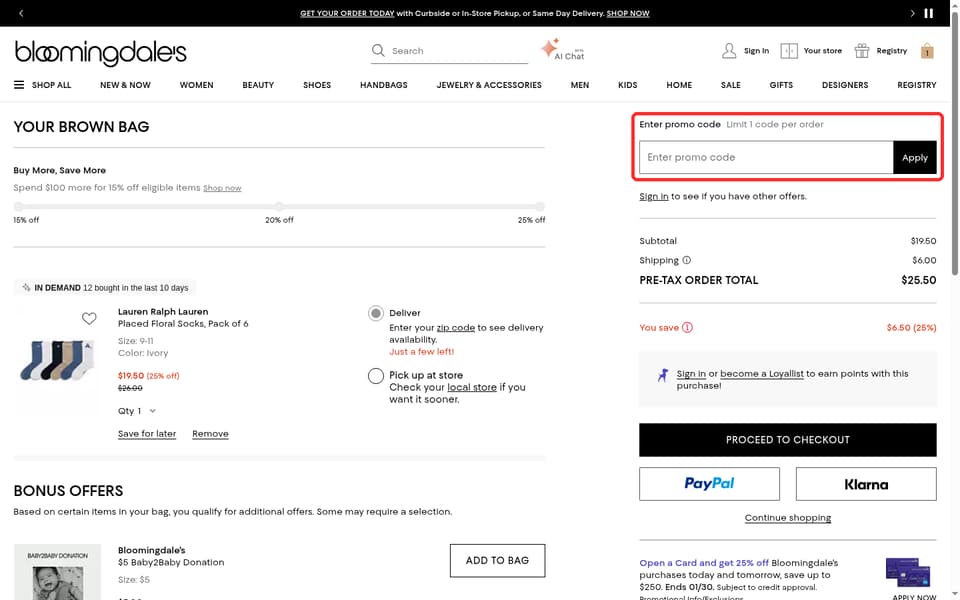Open the SALE menu
This screenshot has height=600, width=960.
click(x=730, y=85)
